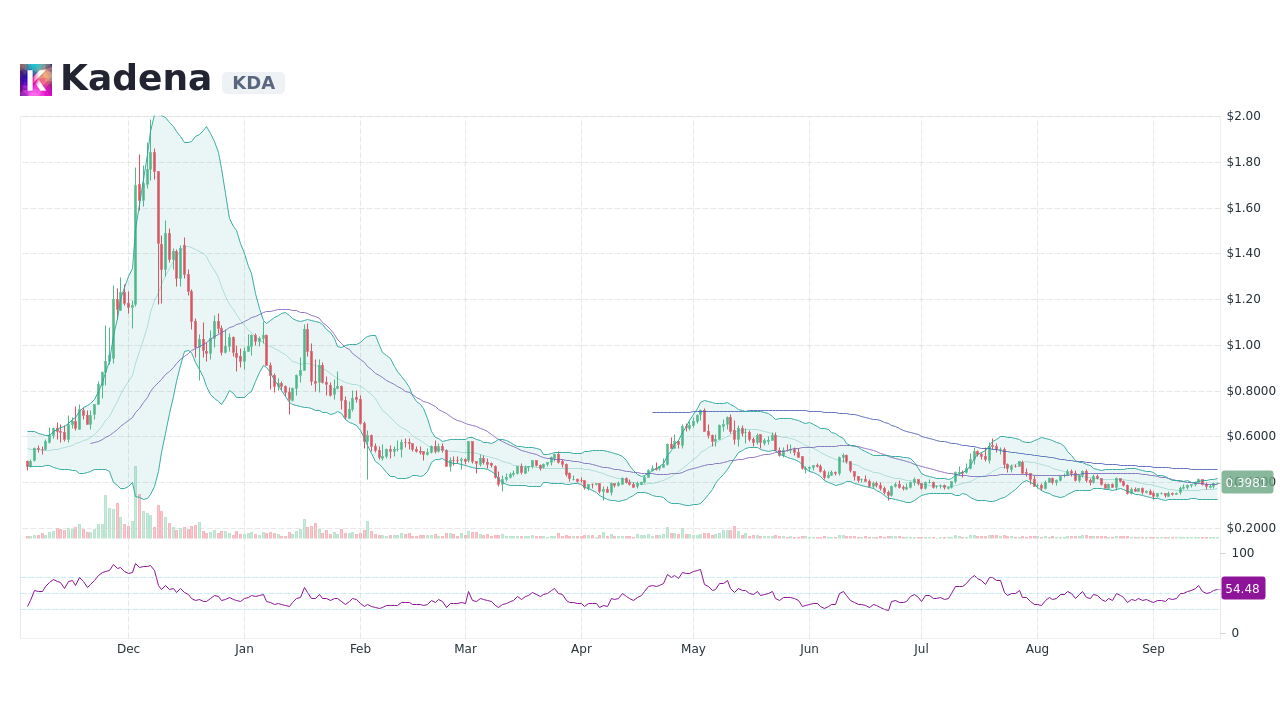Click the December price spike candlestick

[x=150, y=160]
